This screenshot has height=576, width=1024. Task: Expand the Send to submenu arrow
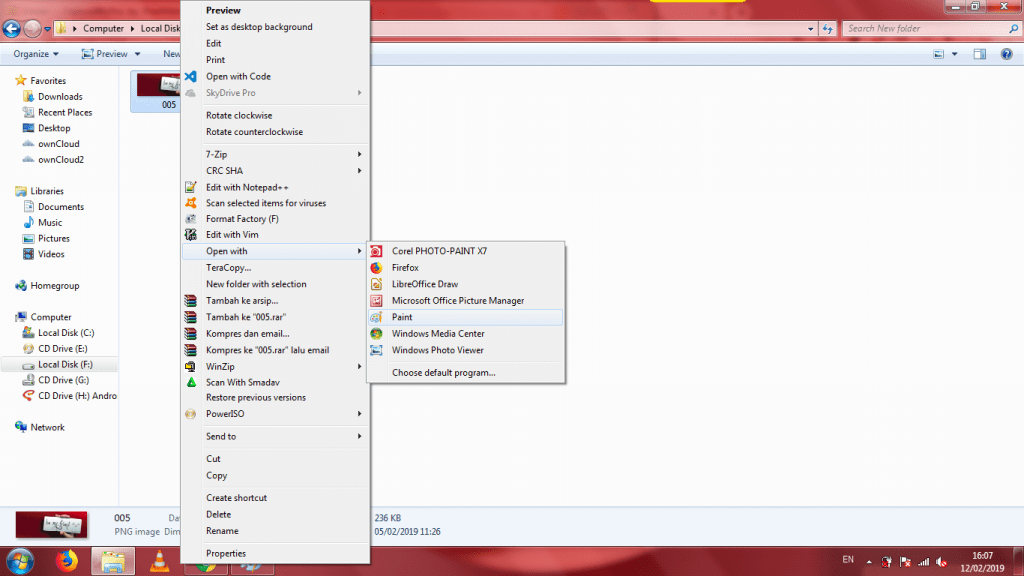click(x=359, y=436)
